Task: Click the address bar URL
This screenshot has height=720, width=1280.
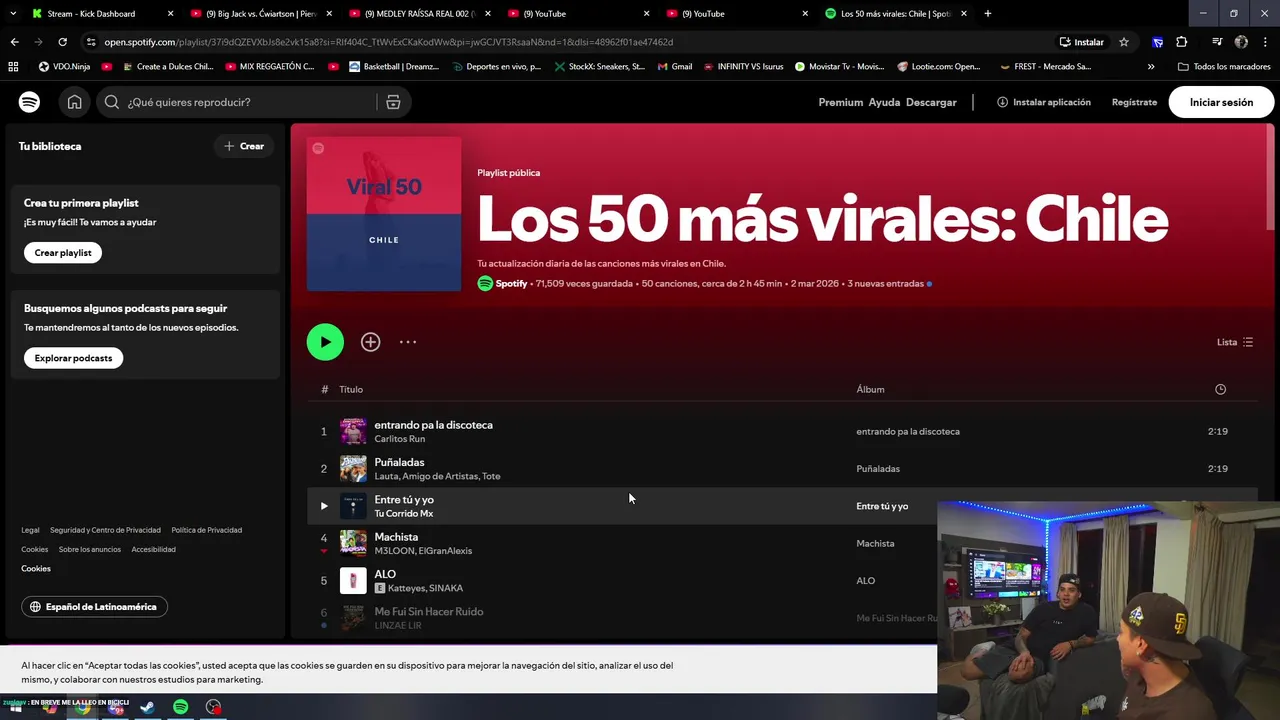Action: (x=388, y=42)
